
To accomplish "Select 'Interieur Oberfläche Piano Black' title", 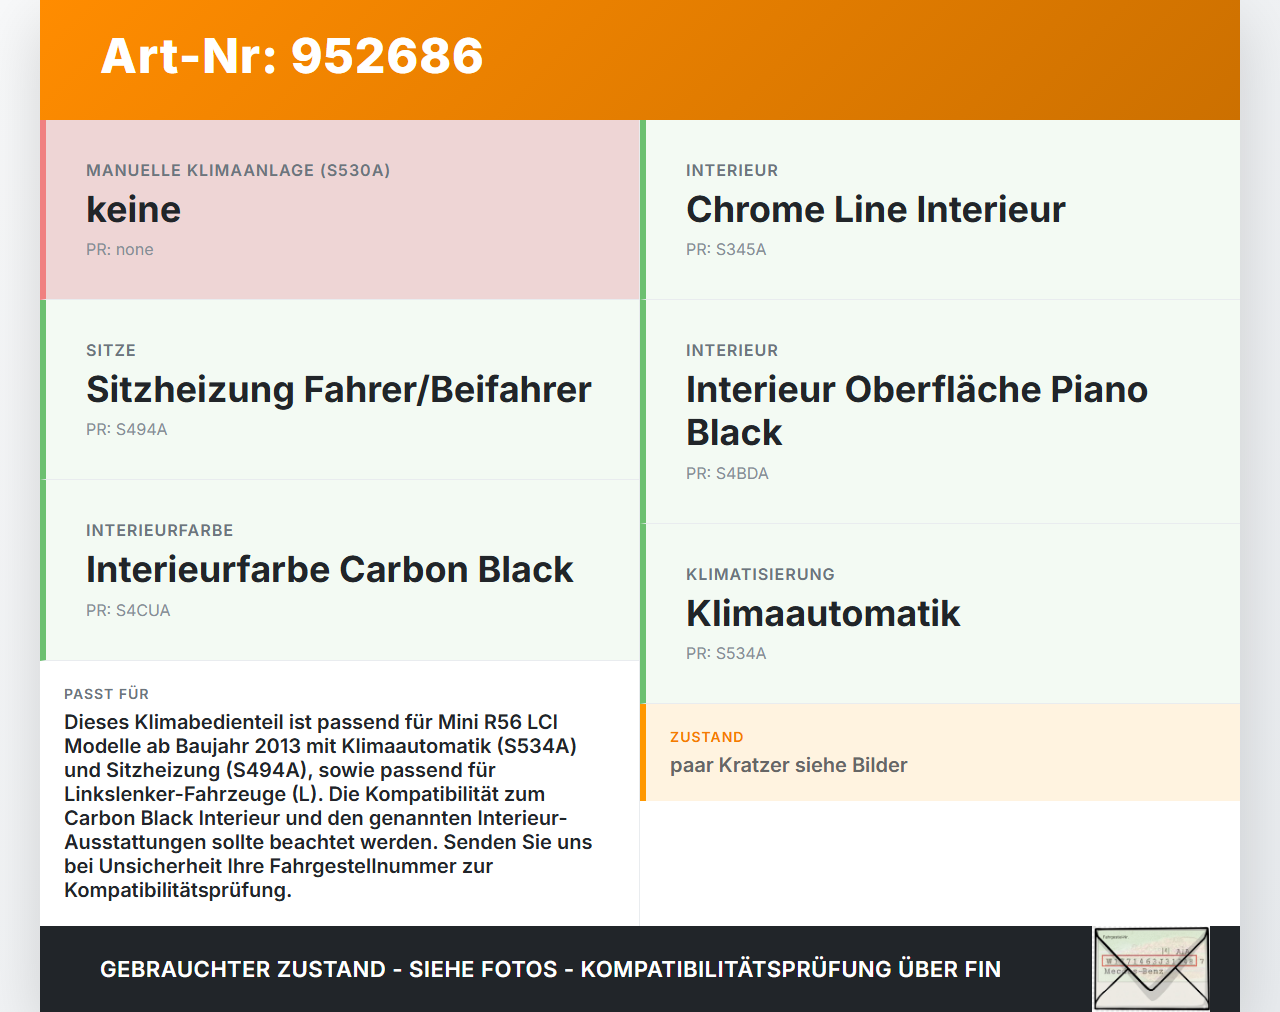I will click(x=917, y=411).
